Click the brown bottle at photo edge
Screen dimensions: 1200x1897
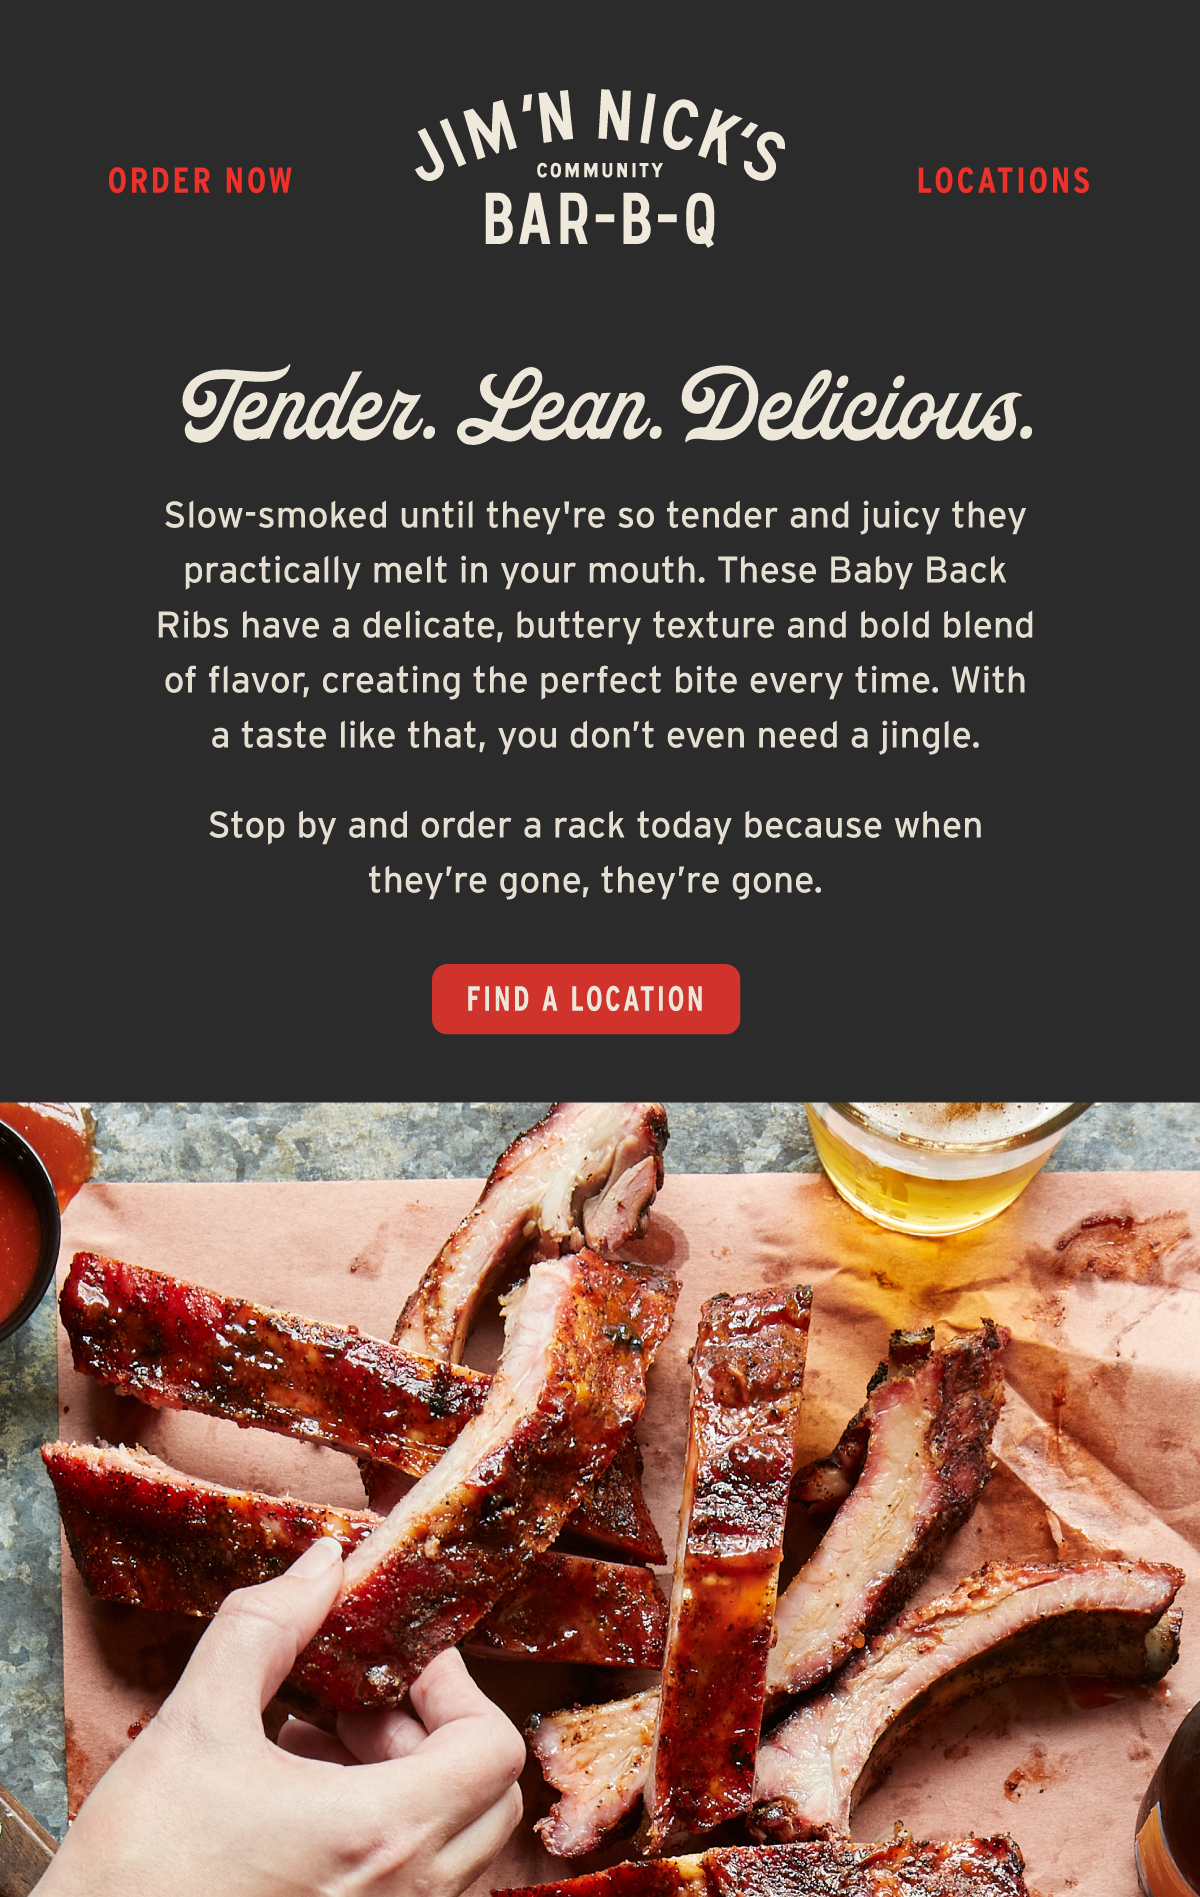point(1168,1800)
